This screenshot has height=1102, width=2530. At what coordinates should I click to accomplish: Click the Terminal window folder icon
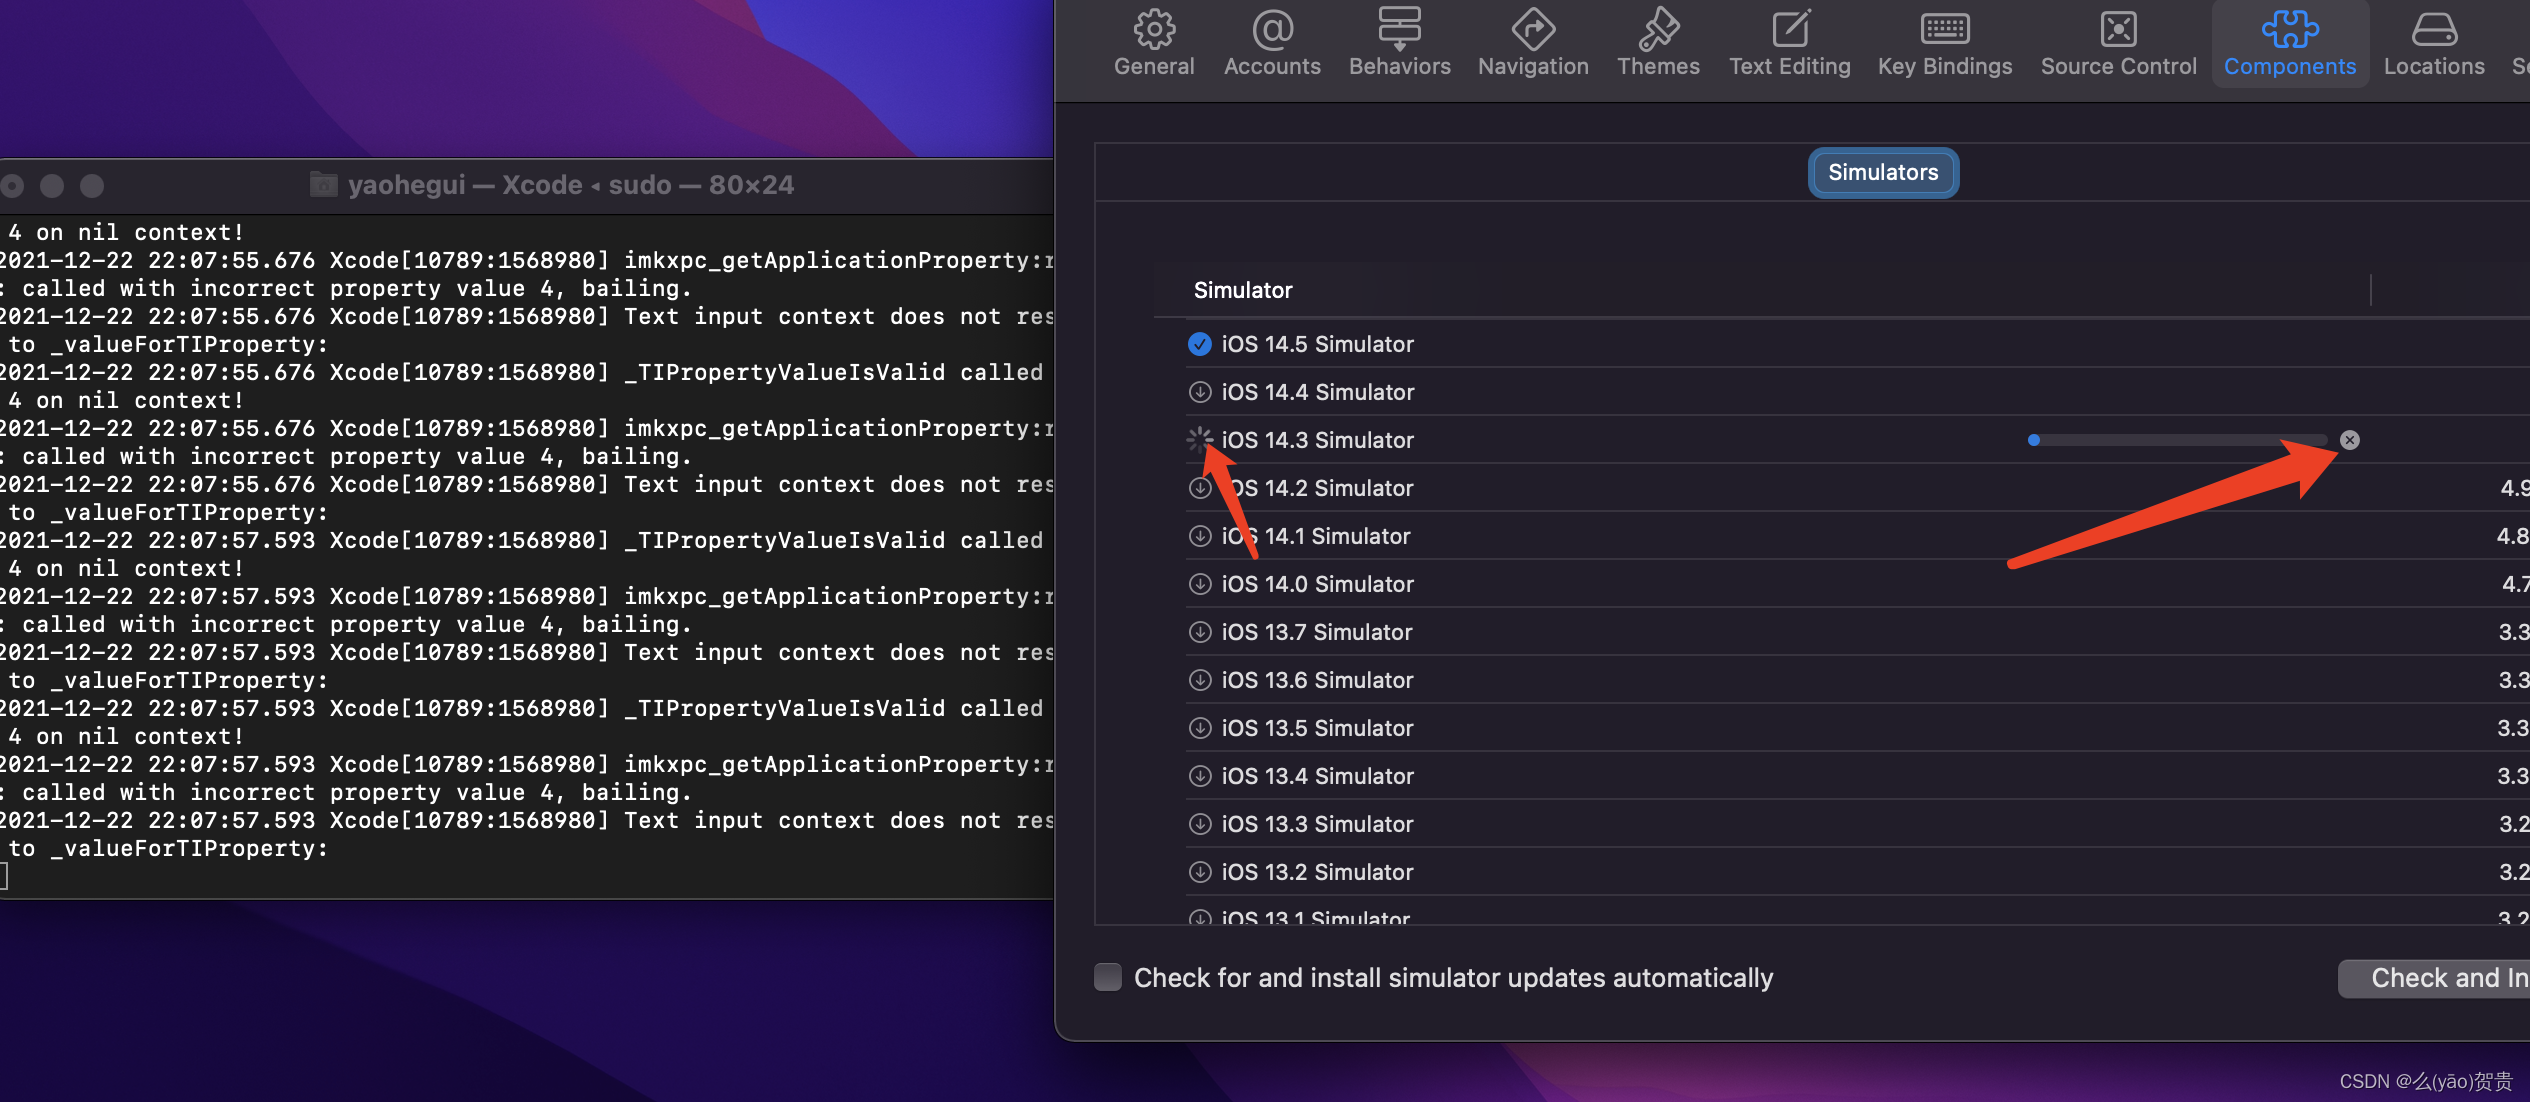323,184
